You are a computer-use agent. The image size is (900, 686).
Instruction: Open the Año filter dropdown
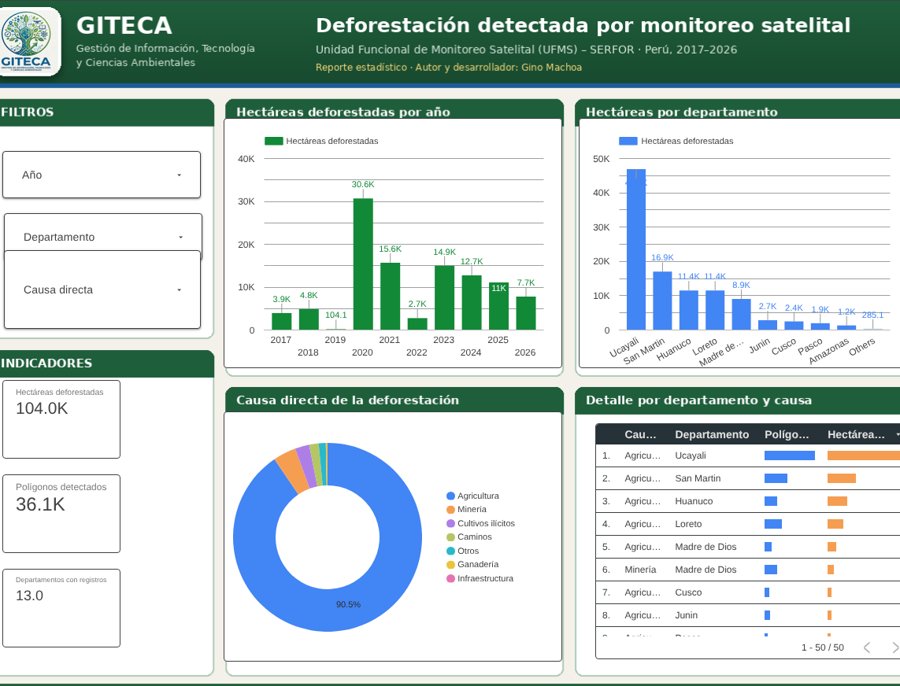pos(102,175)
